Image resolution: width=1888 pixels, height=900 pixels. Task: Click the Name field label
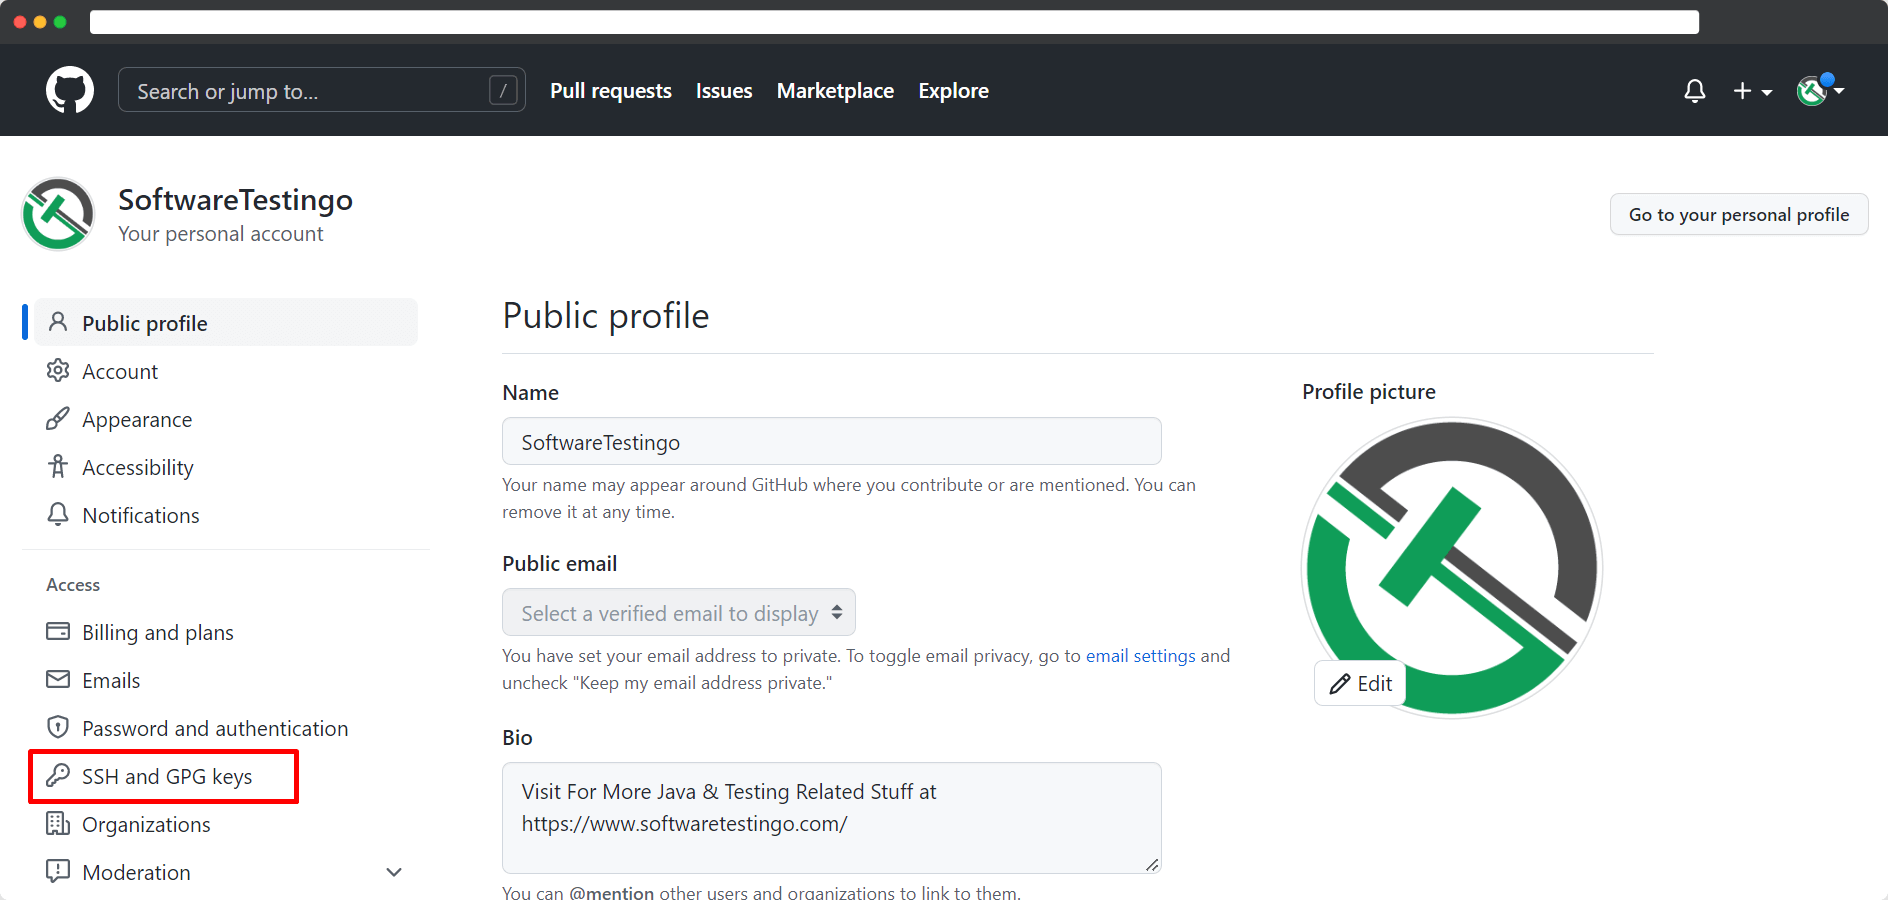(530, 393)
